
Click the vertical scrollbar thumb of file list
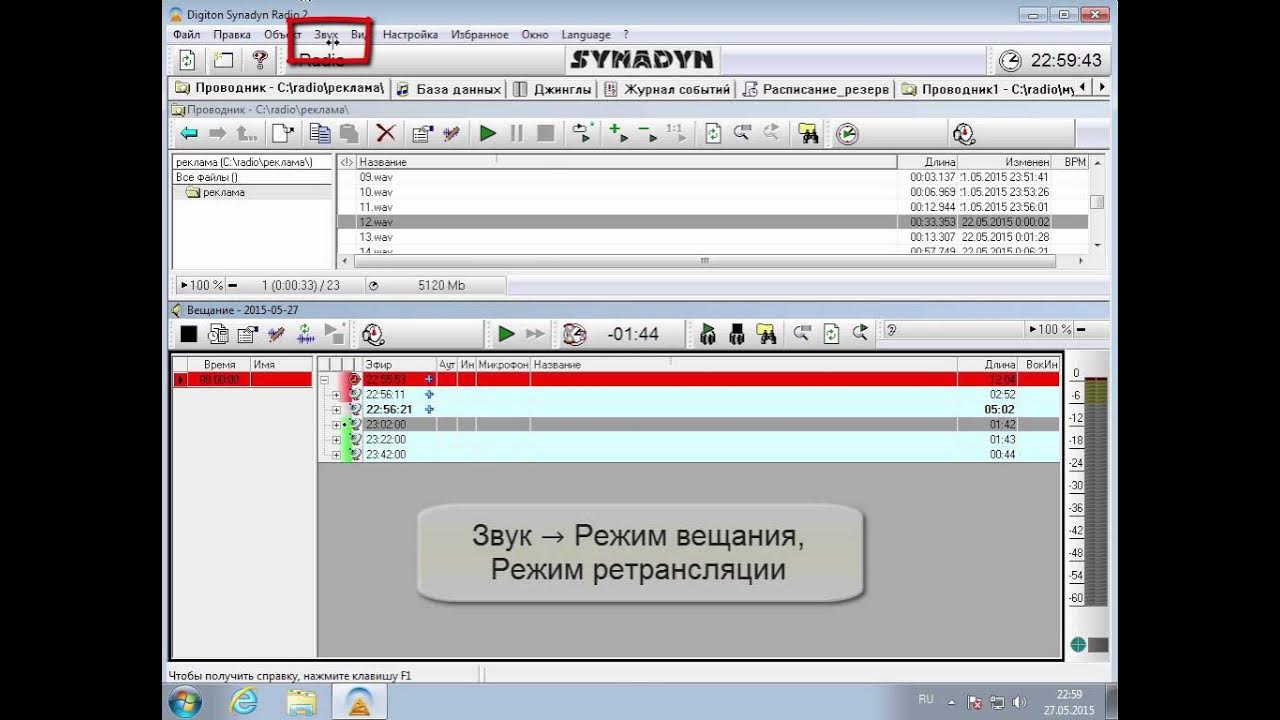pyautogui.click(x=1097, y=202)
